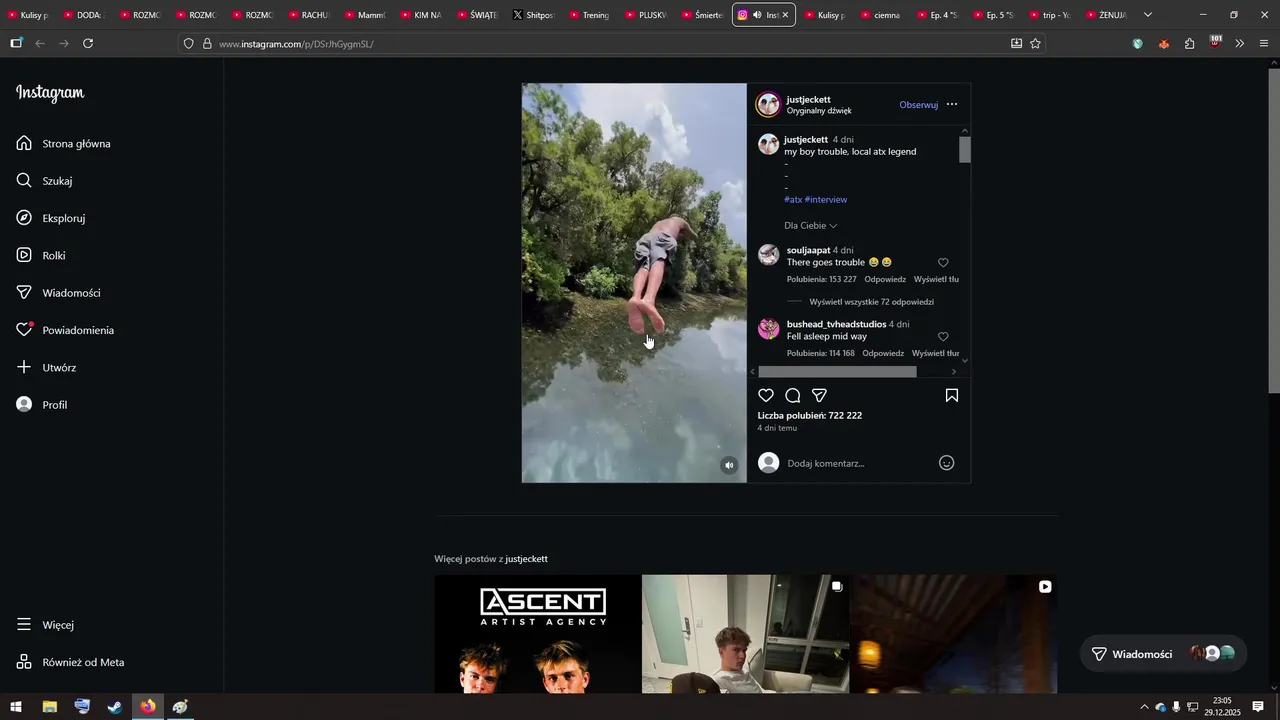The image size is (1280, 720).
Task: Open the Więcej menu
Action: (46, 625)
